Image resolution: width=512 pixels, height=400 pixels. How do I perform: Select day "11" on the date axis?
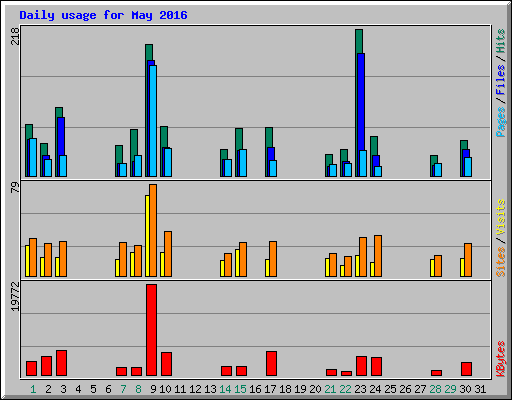pyautogui.click(x=180, y=389)
